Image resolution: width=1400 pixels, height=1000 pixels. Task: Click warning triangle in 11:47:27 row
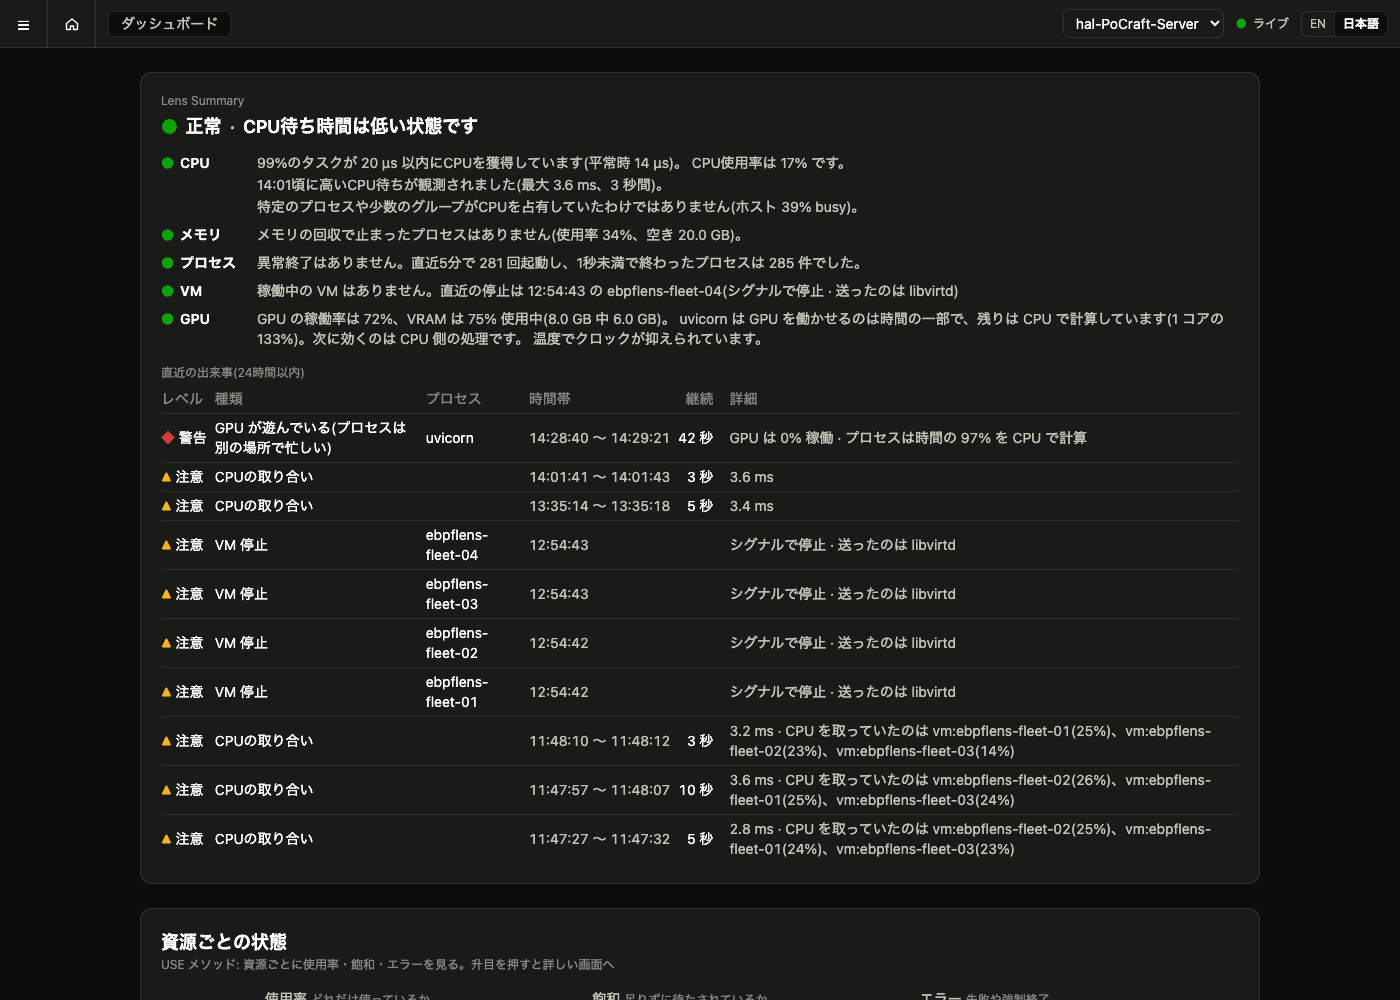pyautogui.click(x=166, y=839)
